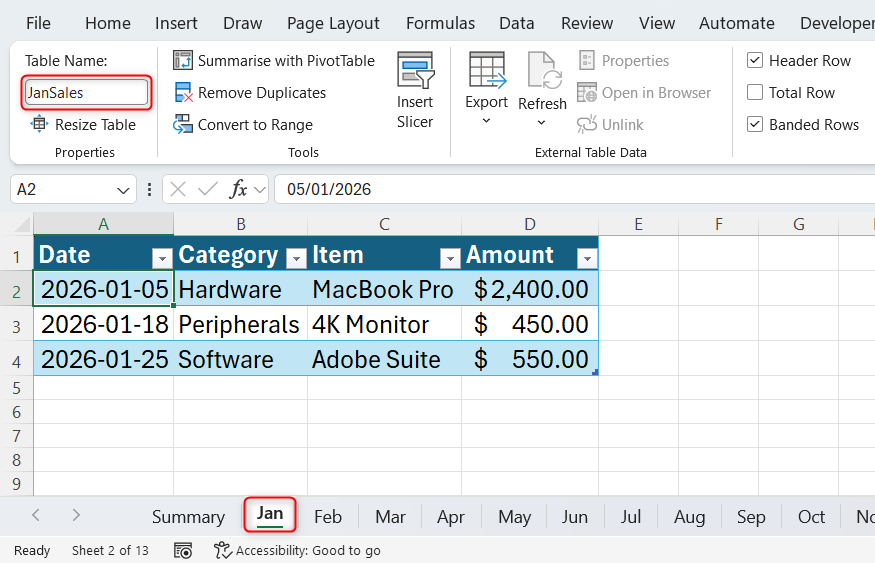Select the Jan sheet tab
875x563 pixels.
pos(270,514)
